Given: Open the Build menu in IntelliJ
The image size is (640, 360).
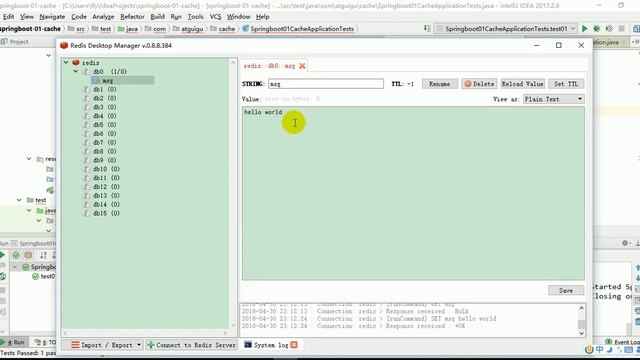Looking at the screenshot, I should pos(158,17).
